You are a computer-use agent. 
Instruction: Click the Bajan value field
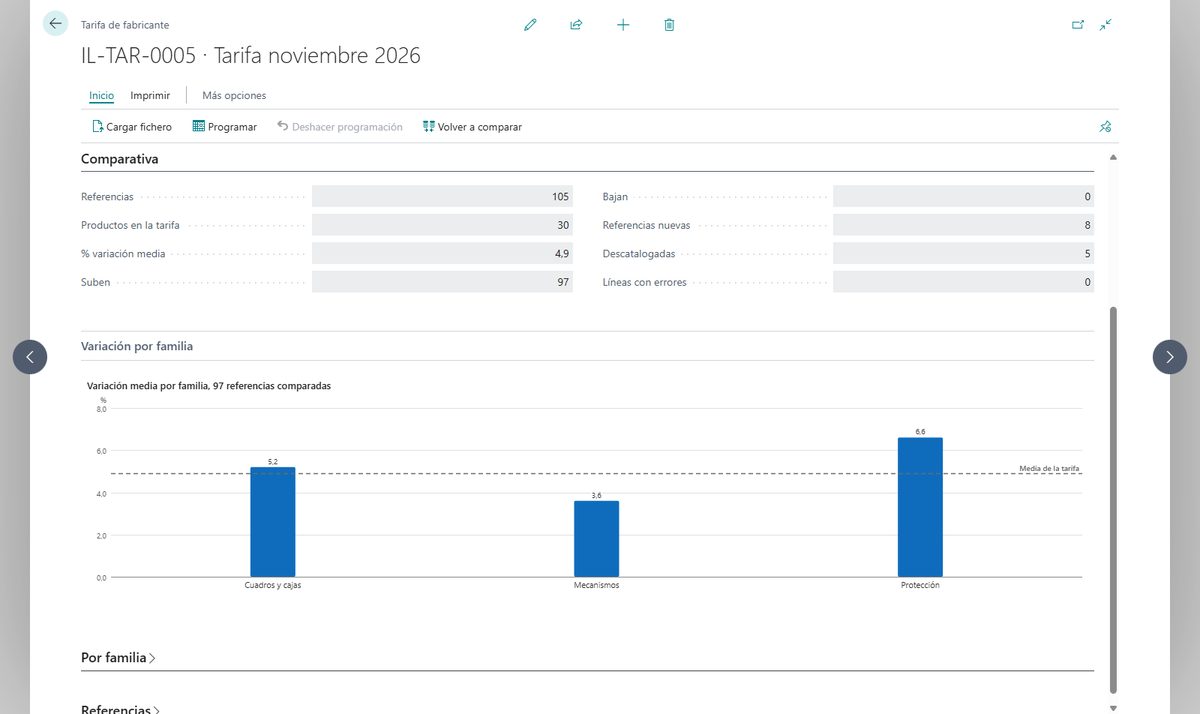(963, 197)
